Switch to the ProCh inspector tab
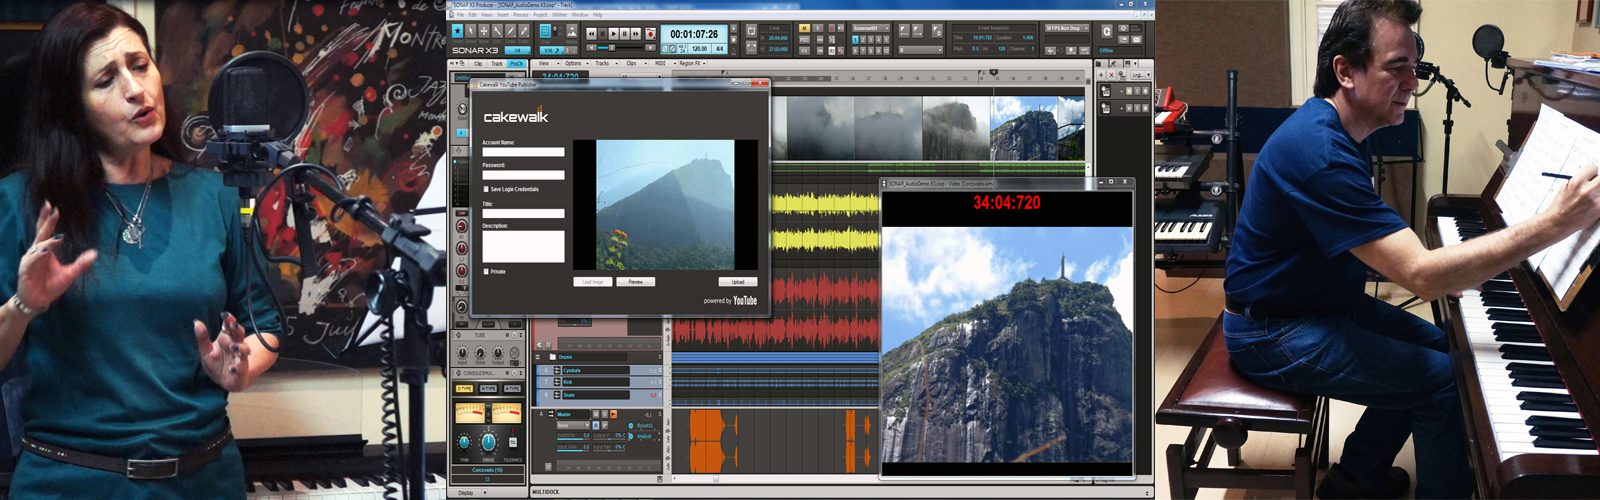This screenshot has height=500, width=1600. point(516,64)
